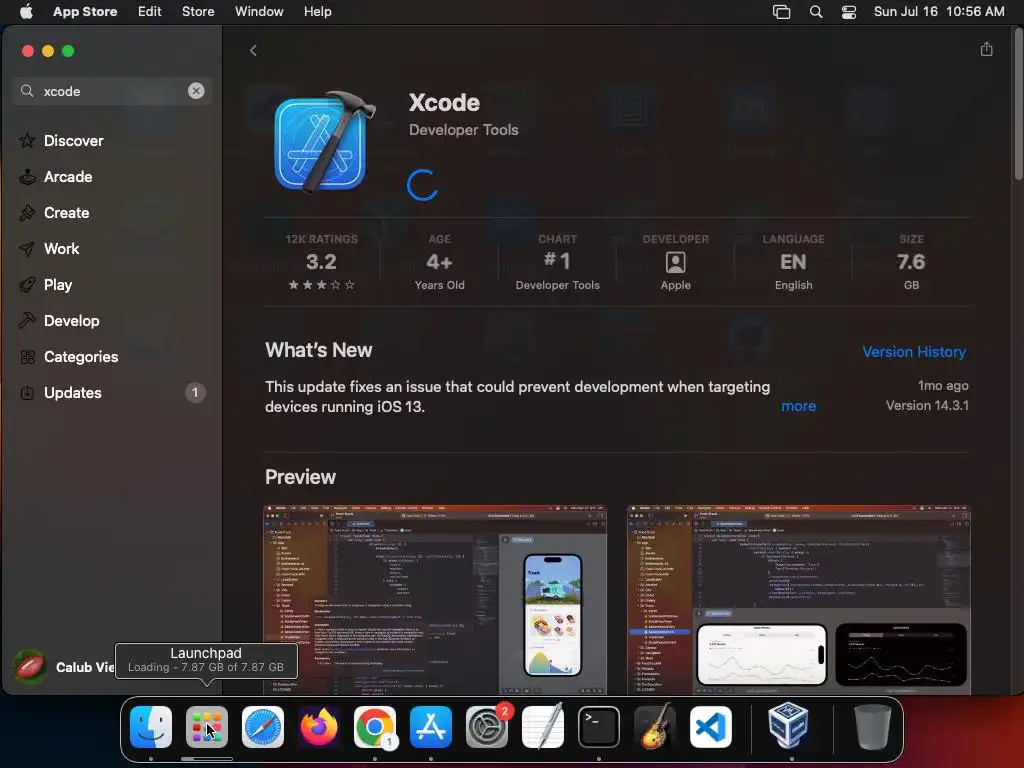Launch Safari from the dock
1024x768 pixels.
point(263,727)
